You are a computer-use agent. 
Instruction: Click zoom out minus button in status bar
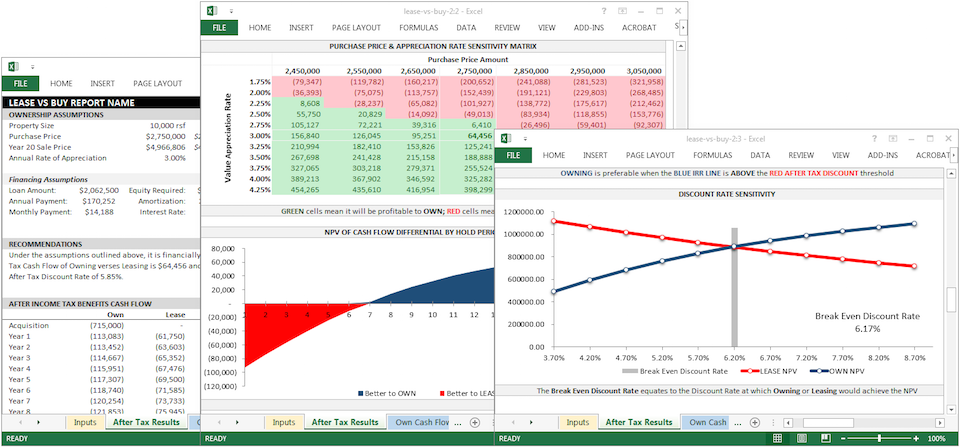[x=844, y=438]
